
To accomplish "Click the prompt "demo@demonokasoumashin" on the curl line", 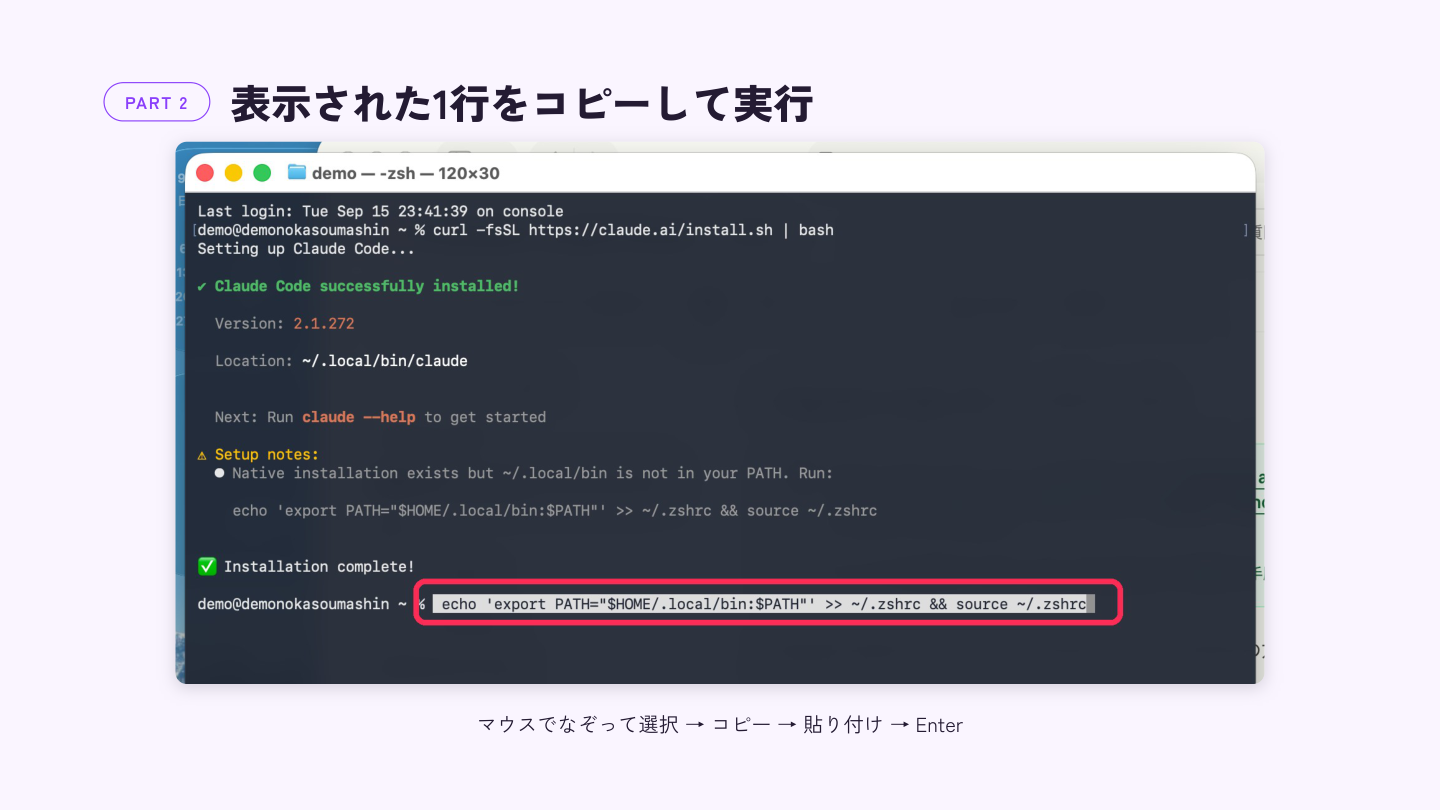I will [293, 230].
